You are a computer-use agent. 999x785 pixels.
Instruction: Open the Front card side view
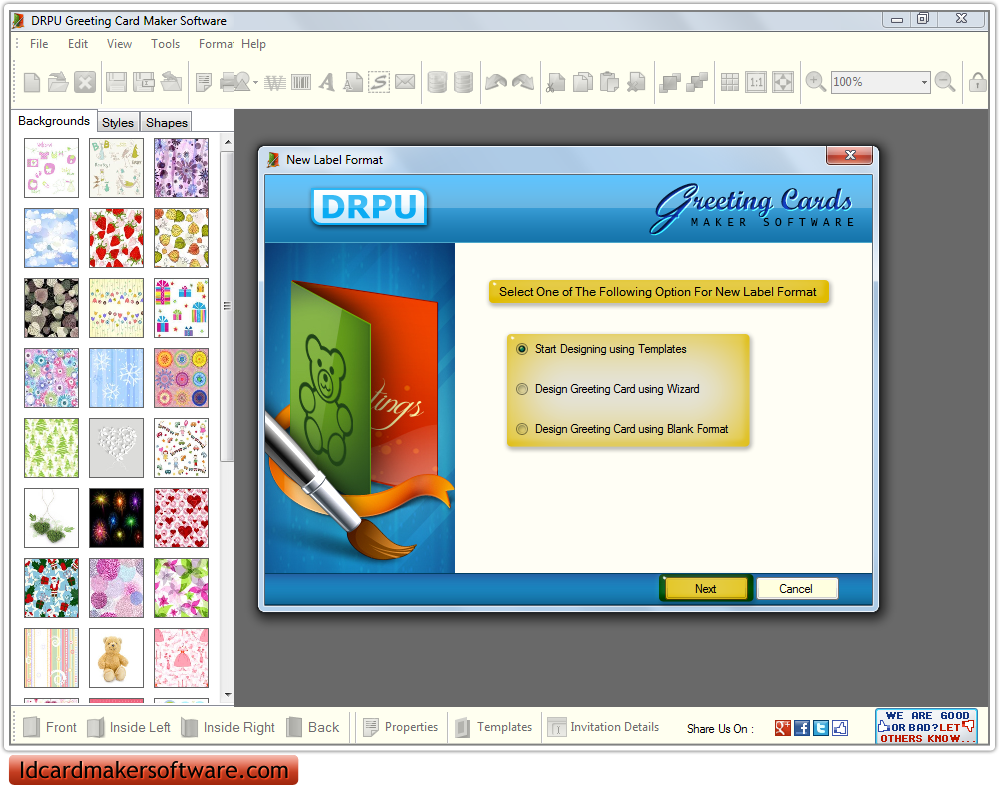[x=50, y=727]
